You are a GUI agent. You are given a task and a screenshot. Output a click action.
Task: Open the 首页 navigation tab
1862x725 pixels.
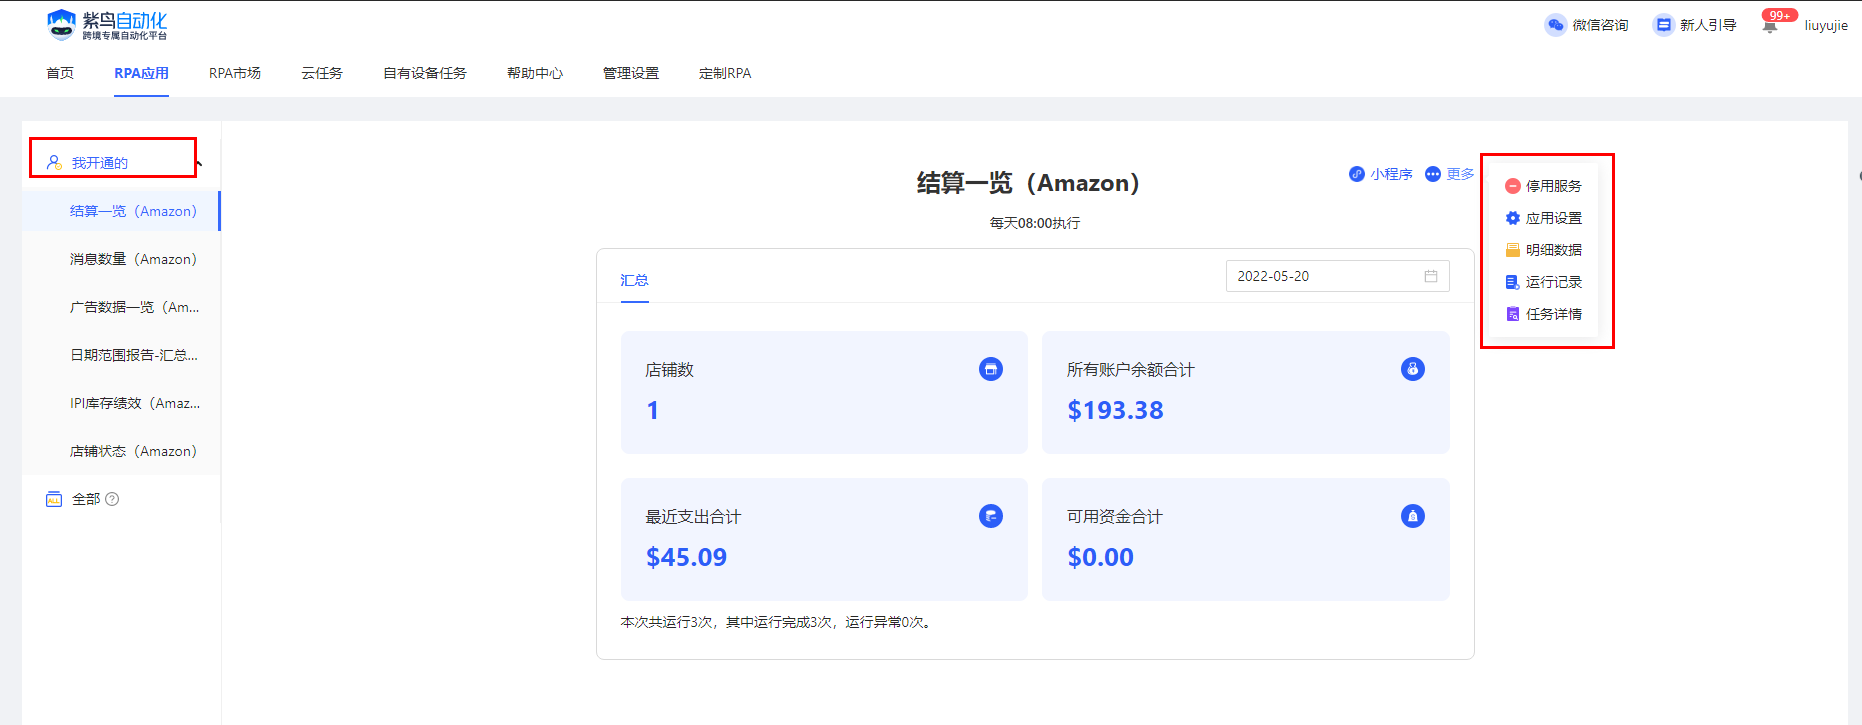pyautogui.click(x=60, y=73)
